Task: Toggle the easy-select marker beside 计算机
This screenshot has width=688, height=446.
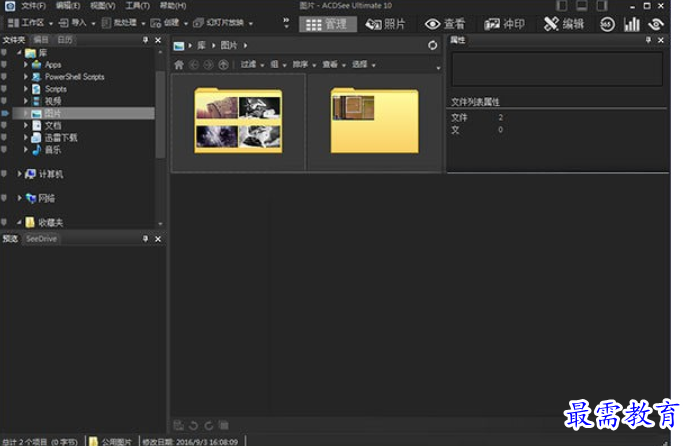Action: pos(4,174)
